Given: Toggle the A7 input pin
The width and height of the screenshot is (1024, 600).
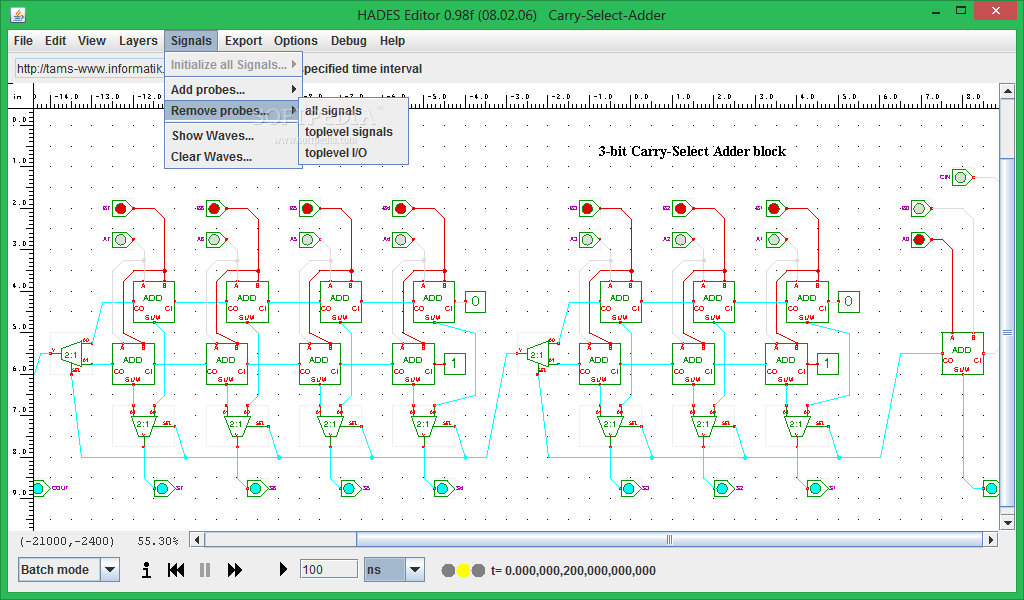Looking at the screenshot, I should tap(121, 240).
